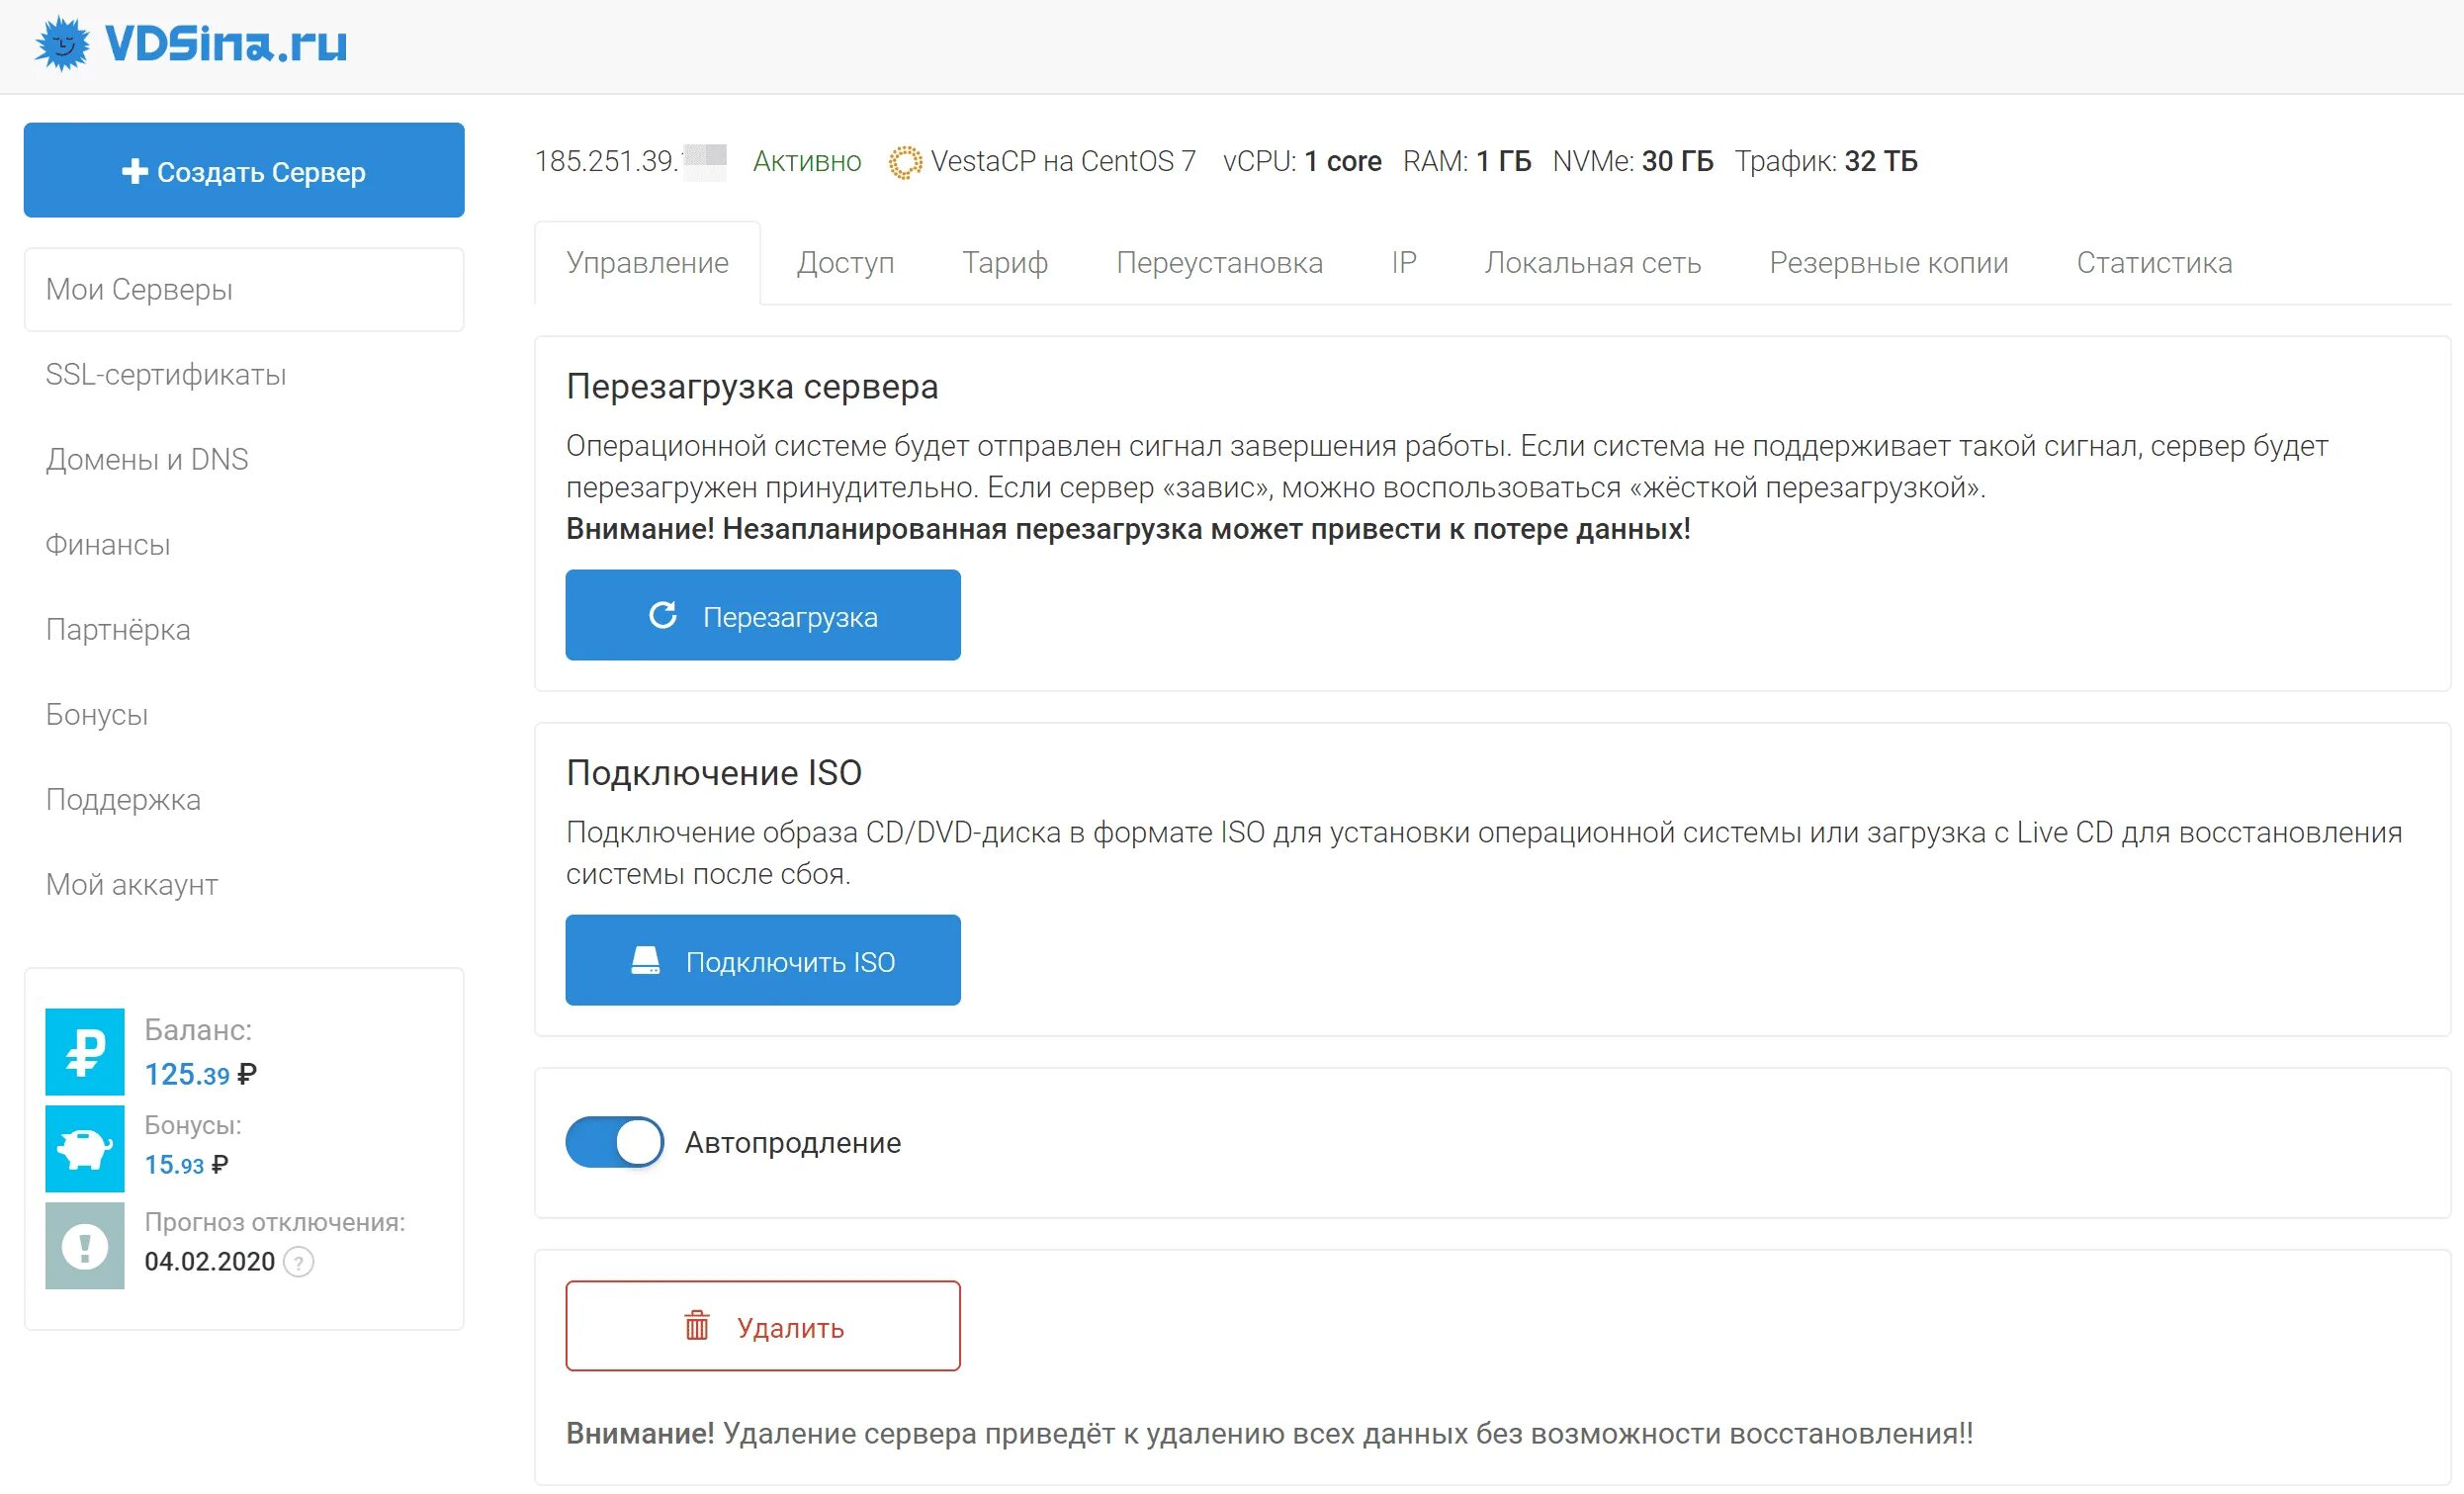Open the shutdown forecast question-mark help
Screen dimensions: 2464x1494
tap(298, 1262)
